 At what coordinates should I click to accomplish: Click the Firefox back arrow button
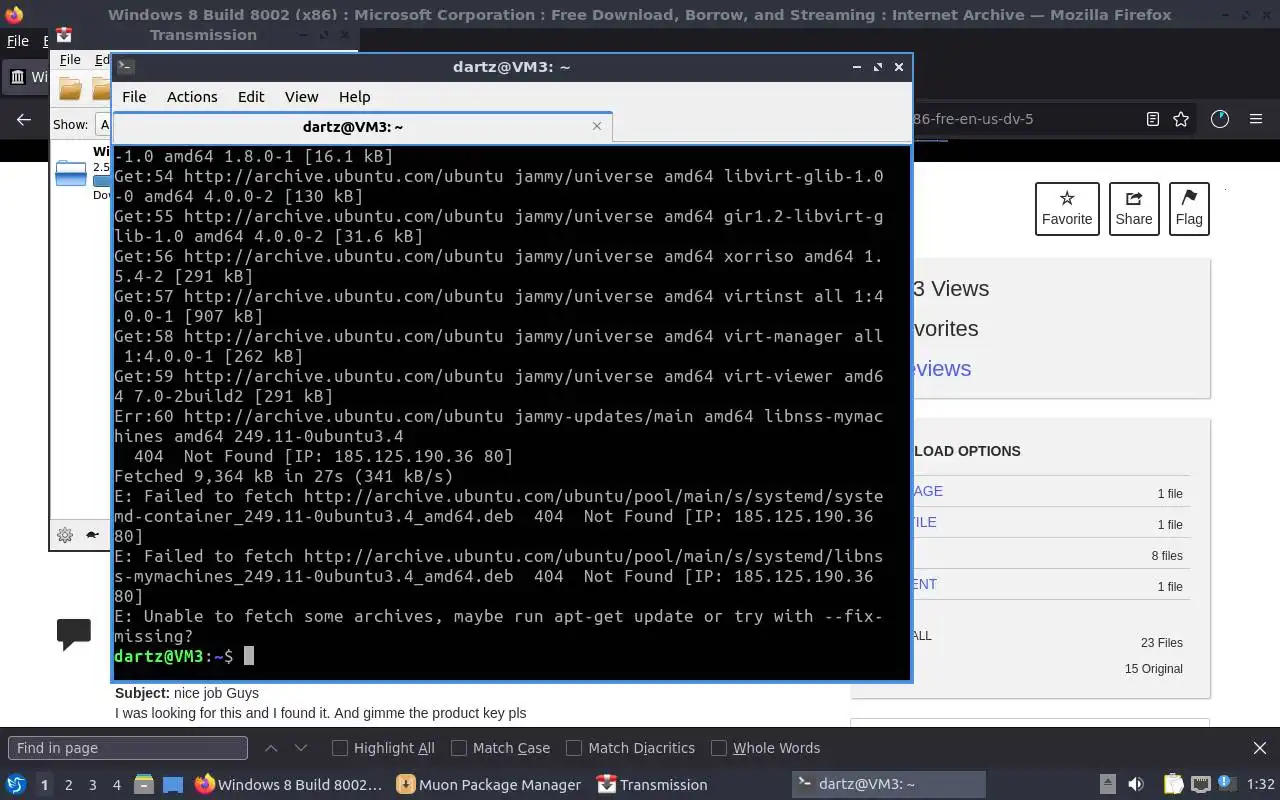tap(24, 119)
